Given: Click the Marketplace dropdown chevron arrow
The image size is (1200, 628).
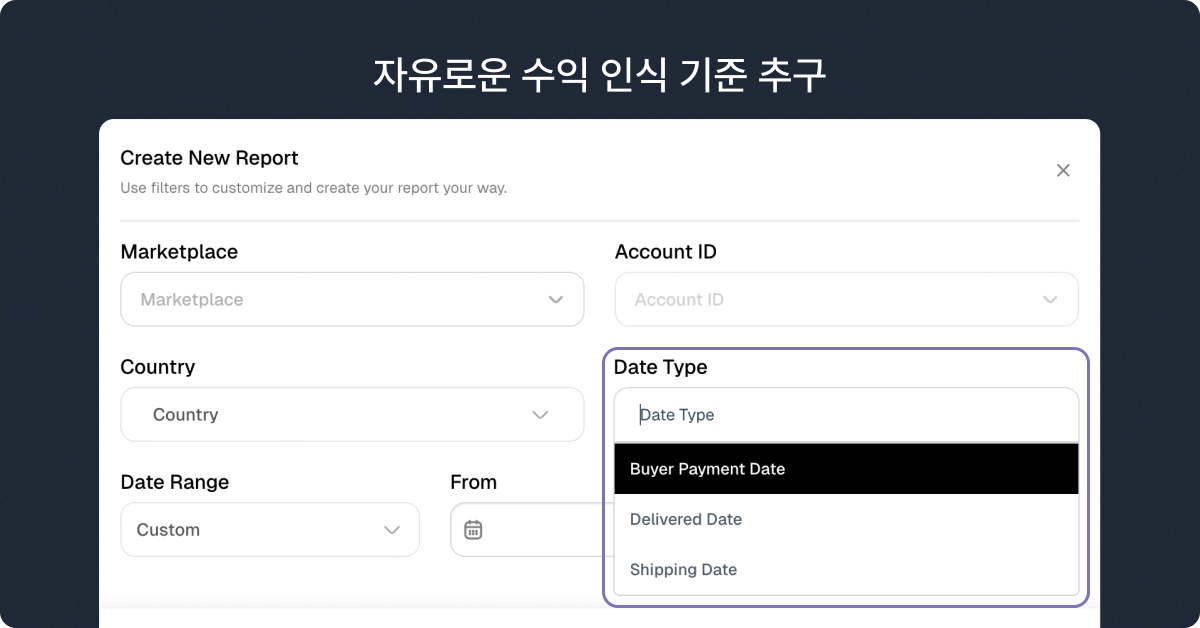Looking at the screenshot, I should [x=556, y=300].
